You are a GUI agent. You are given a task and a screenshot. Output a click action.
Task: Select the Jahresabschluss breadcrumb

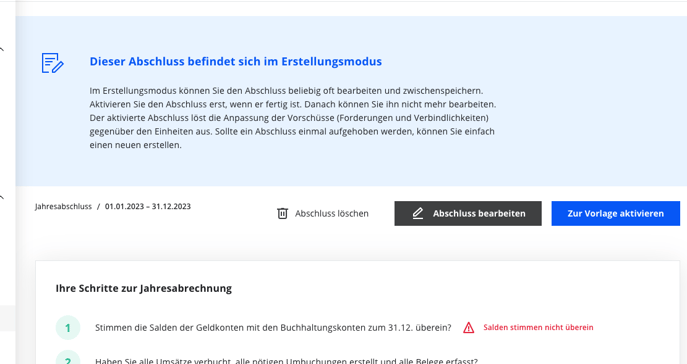click(x=64, y=206)
